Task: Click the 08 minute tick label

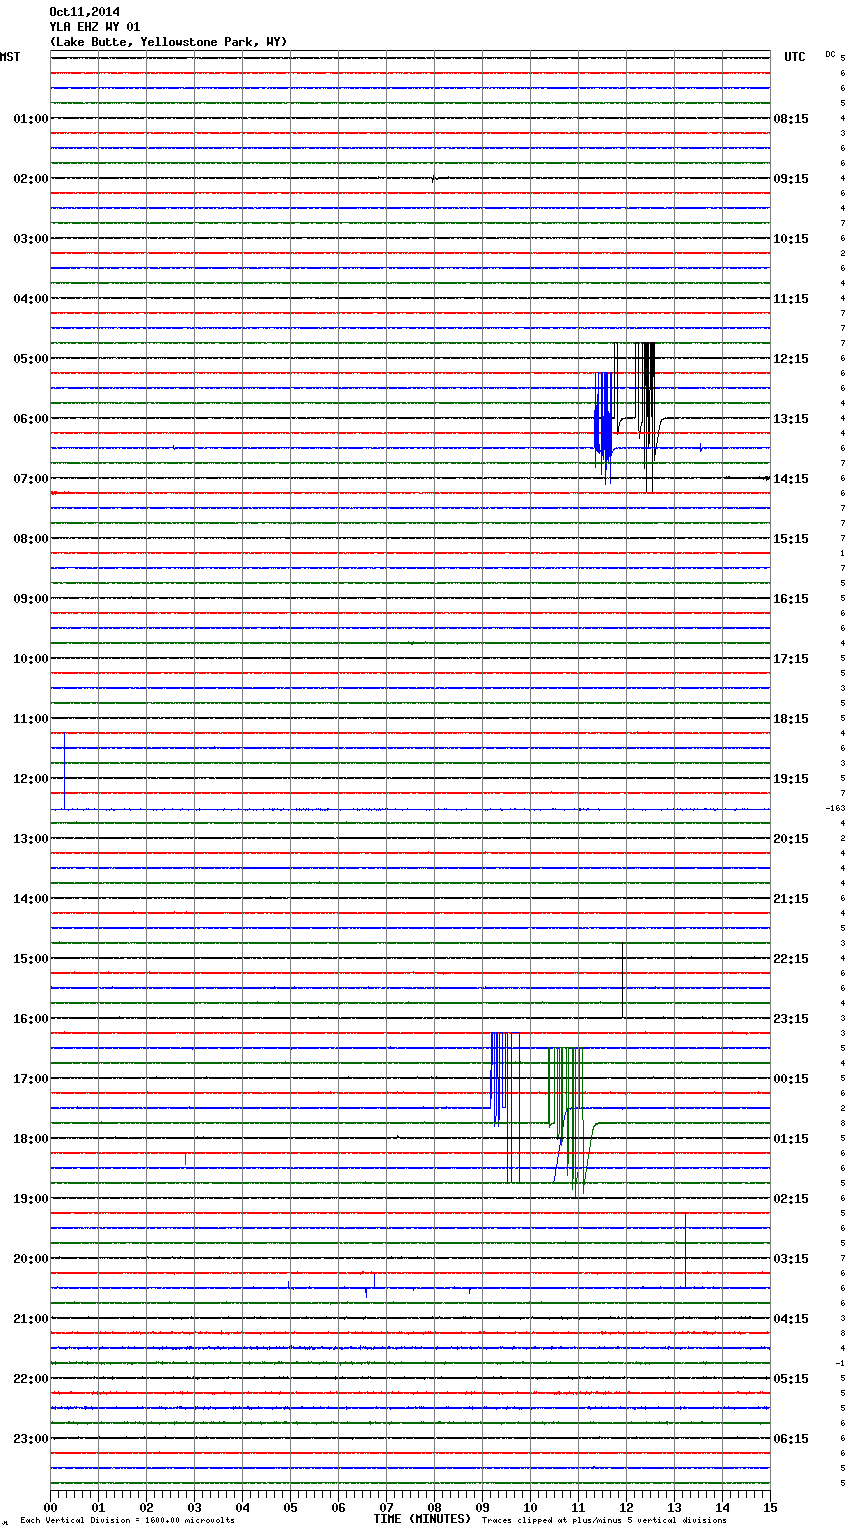Action: [x=434, y=1507]
